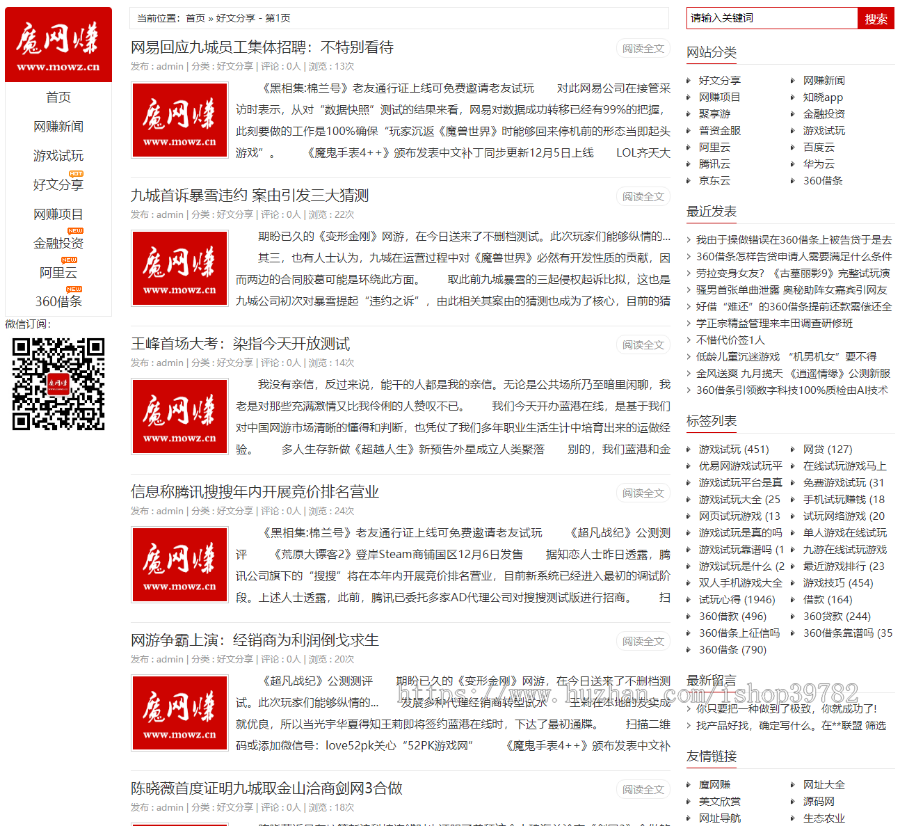
Task: Open thumbnail of the 网易回应 article
Action: pos(180,120)
